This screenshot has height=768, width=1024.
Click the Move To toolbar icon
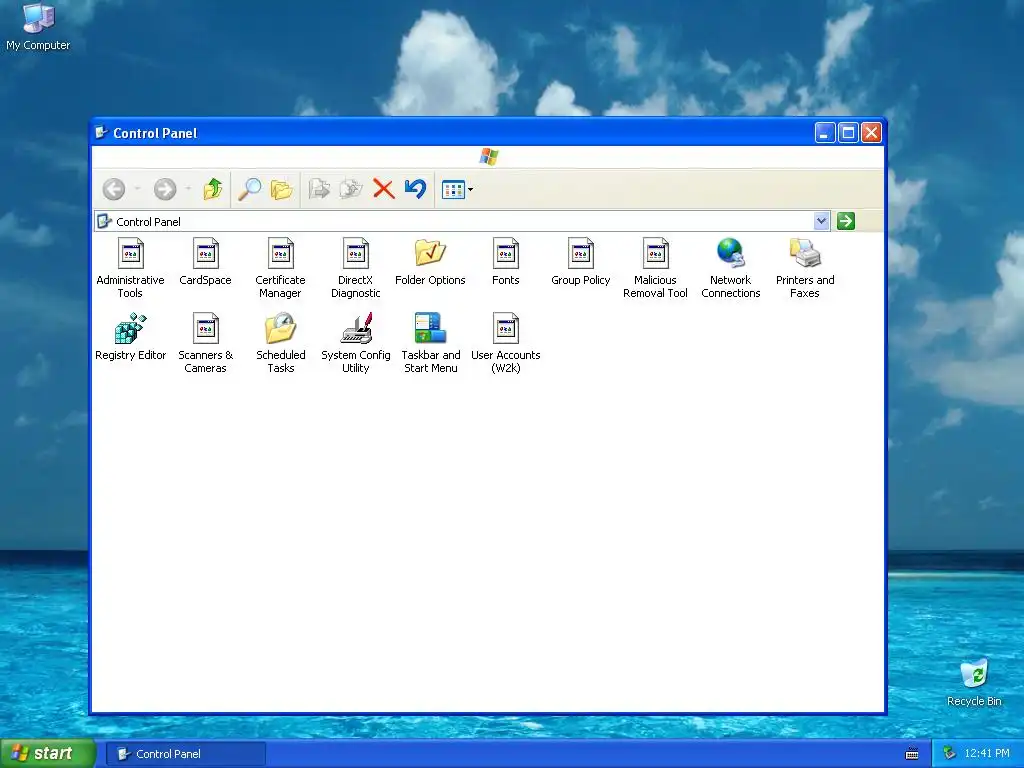[319, 189]
